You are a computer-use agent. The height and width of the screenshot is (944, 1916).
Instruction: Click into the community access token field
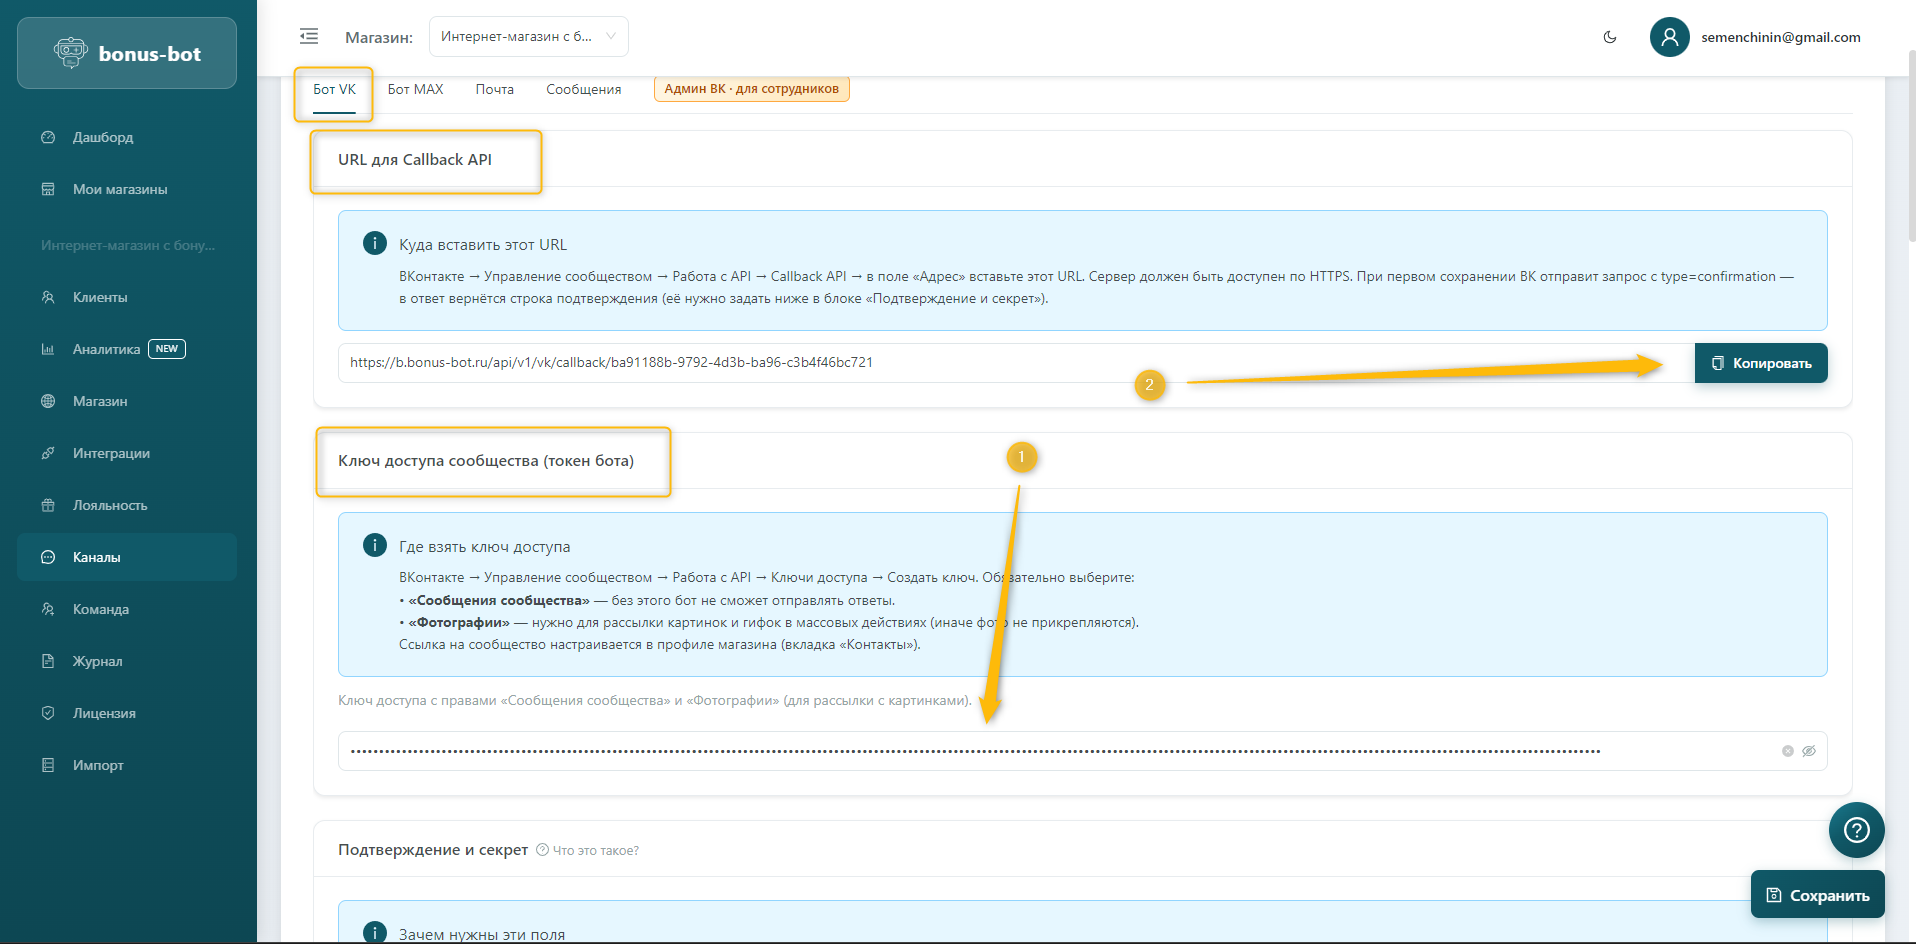1000,751
